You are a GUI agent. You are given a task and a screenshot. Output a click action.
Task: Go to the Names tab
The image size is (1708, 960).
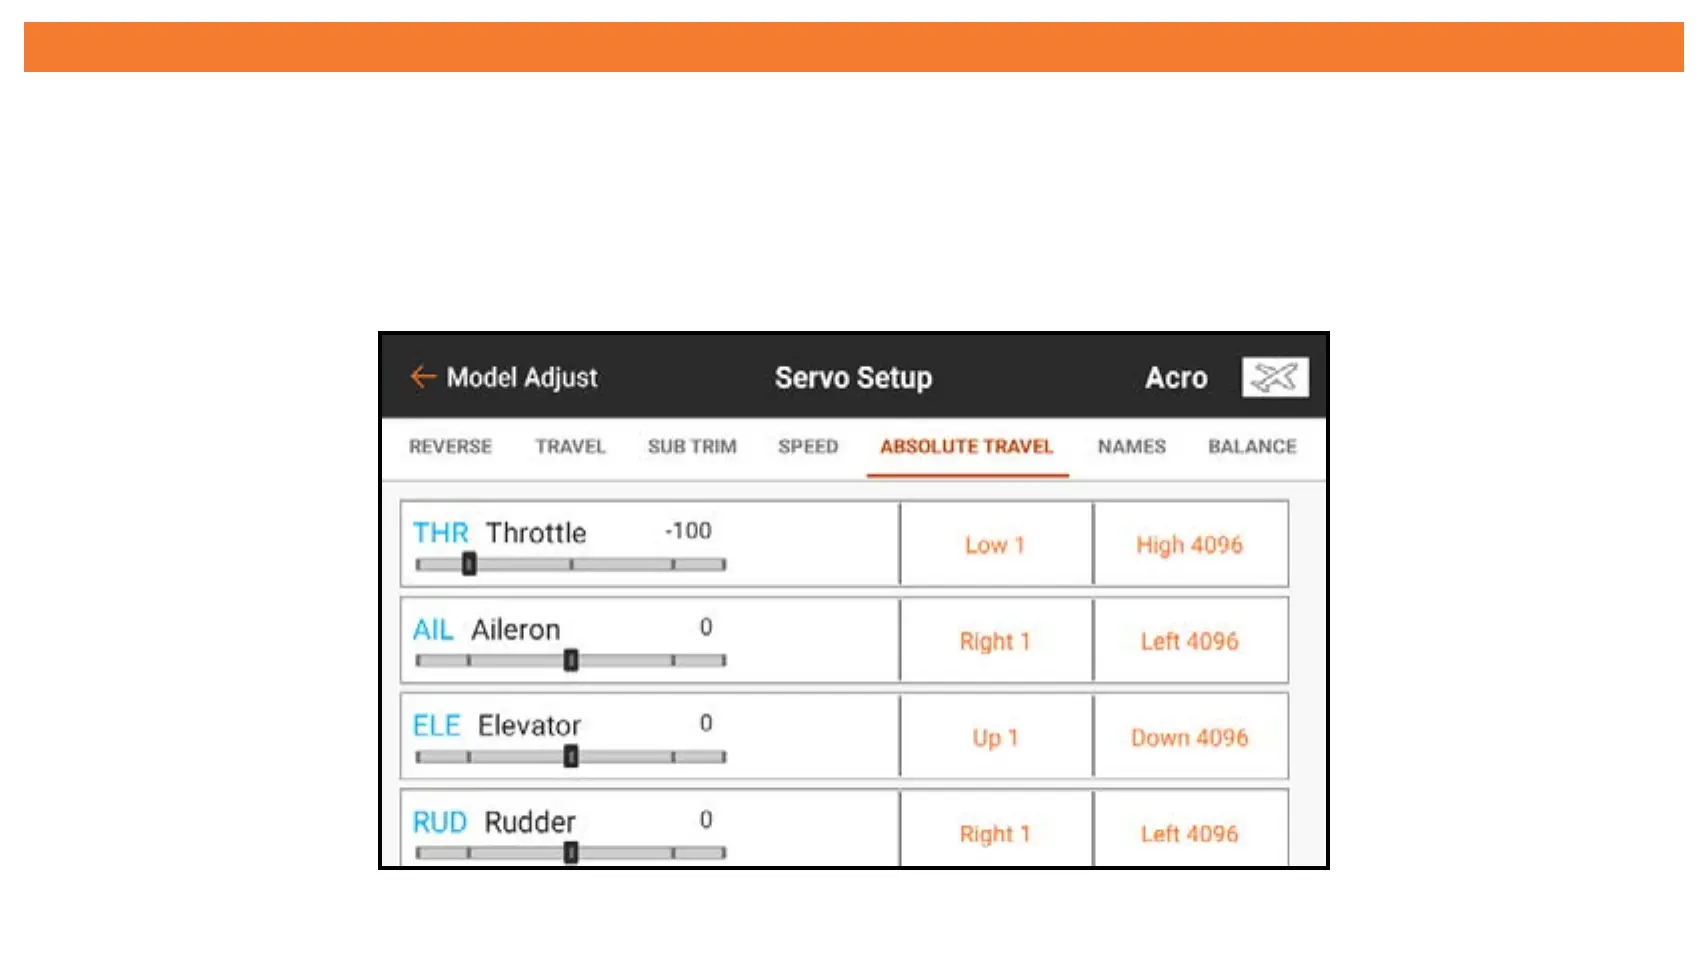click(x=1131, y=447)
